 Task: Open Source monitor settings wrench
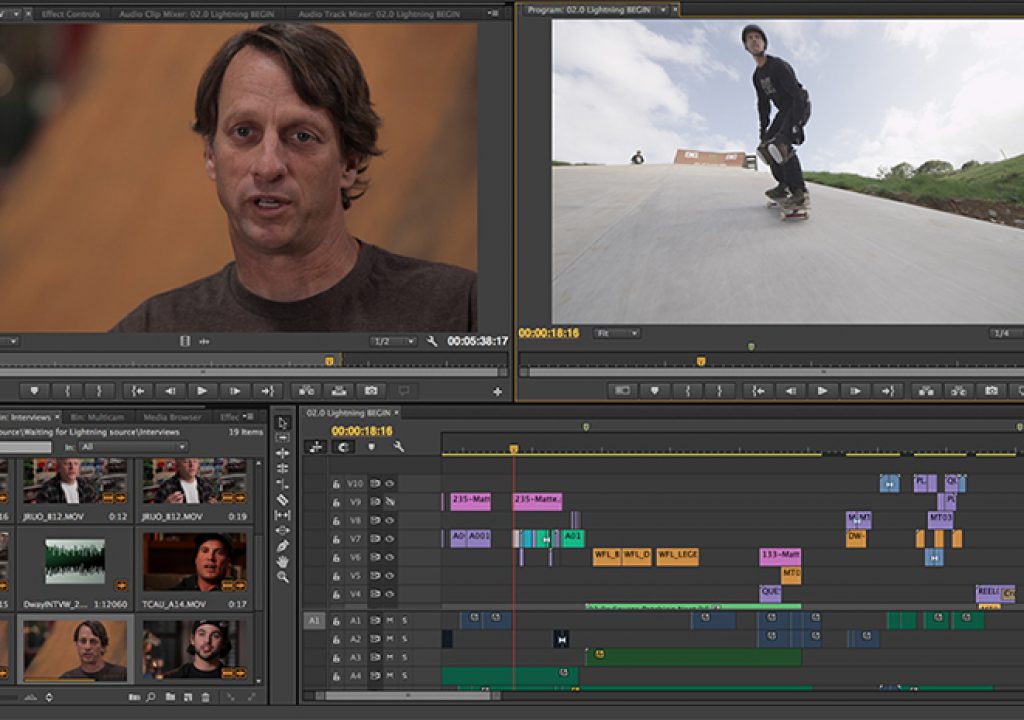click(x=432, y=341)
